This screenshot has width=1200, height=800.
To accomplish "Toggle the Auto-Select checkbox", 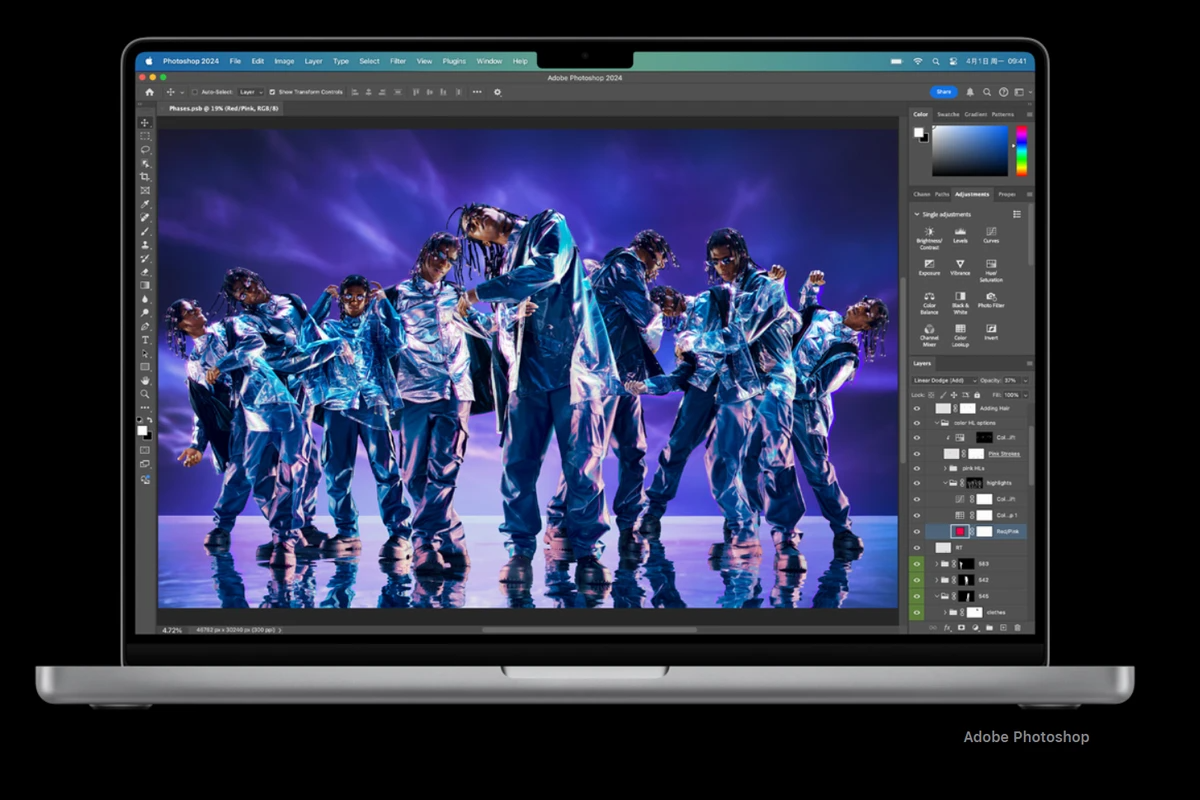I will tap(194, 92).
